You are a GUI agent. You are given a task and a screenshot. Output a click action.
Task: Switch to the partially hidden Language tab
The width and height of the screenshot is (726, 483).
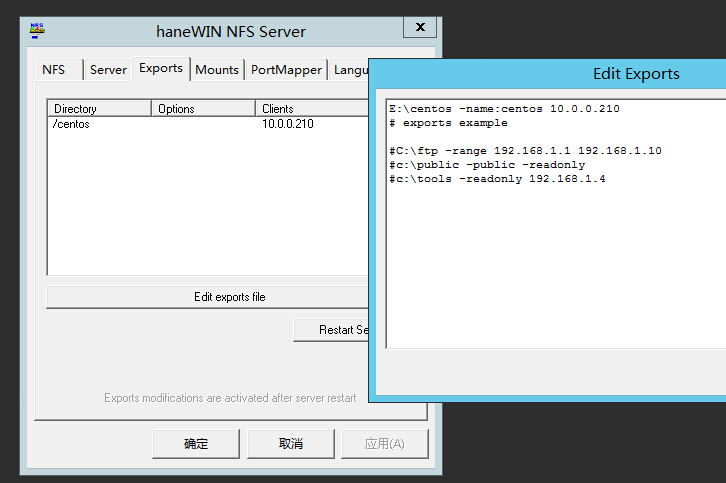(x=350, y=70)
